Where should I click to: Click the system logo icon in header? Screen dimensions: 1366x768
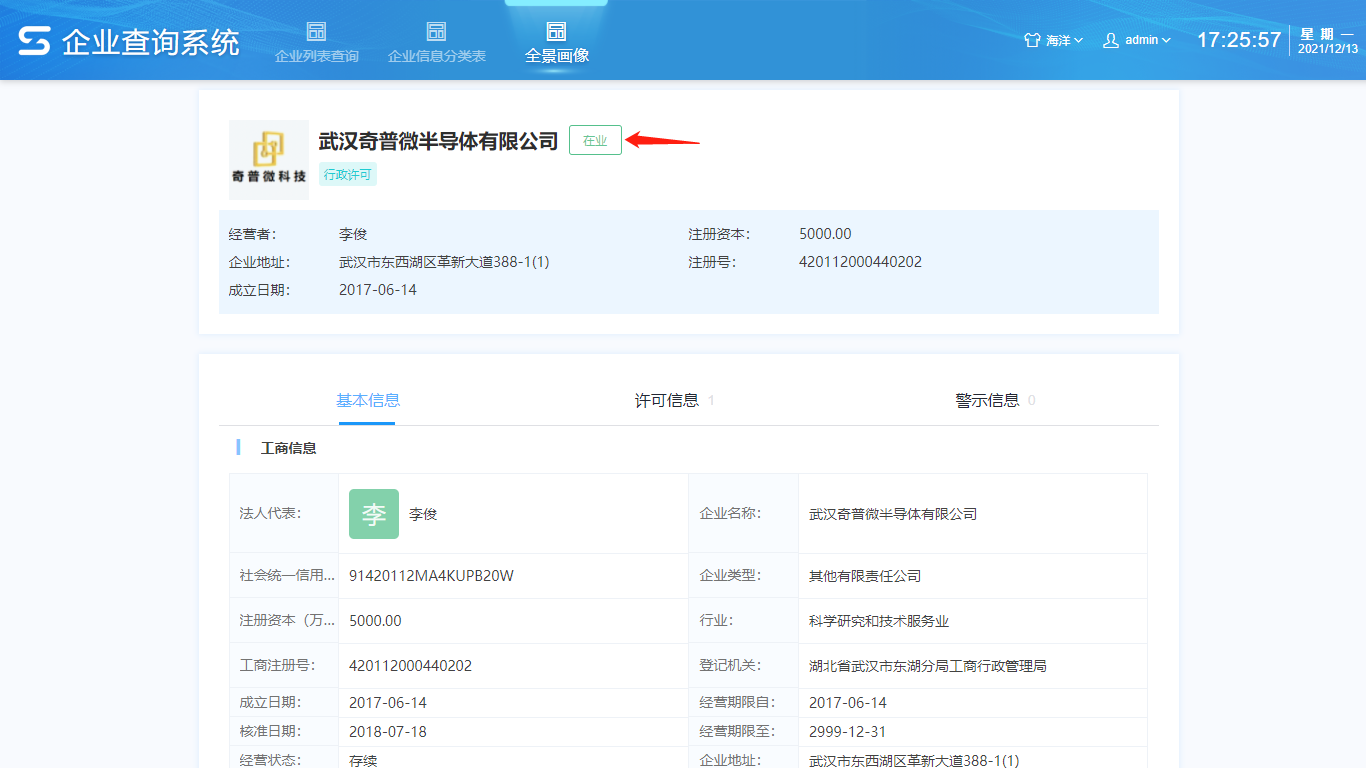(34, 41)
